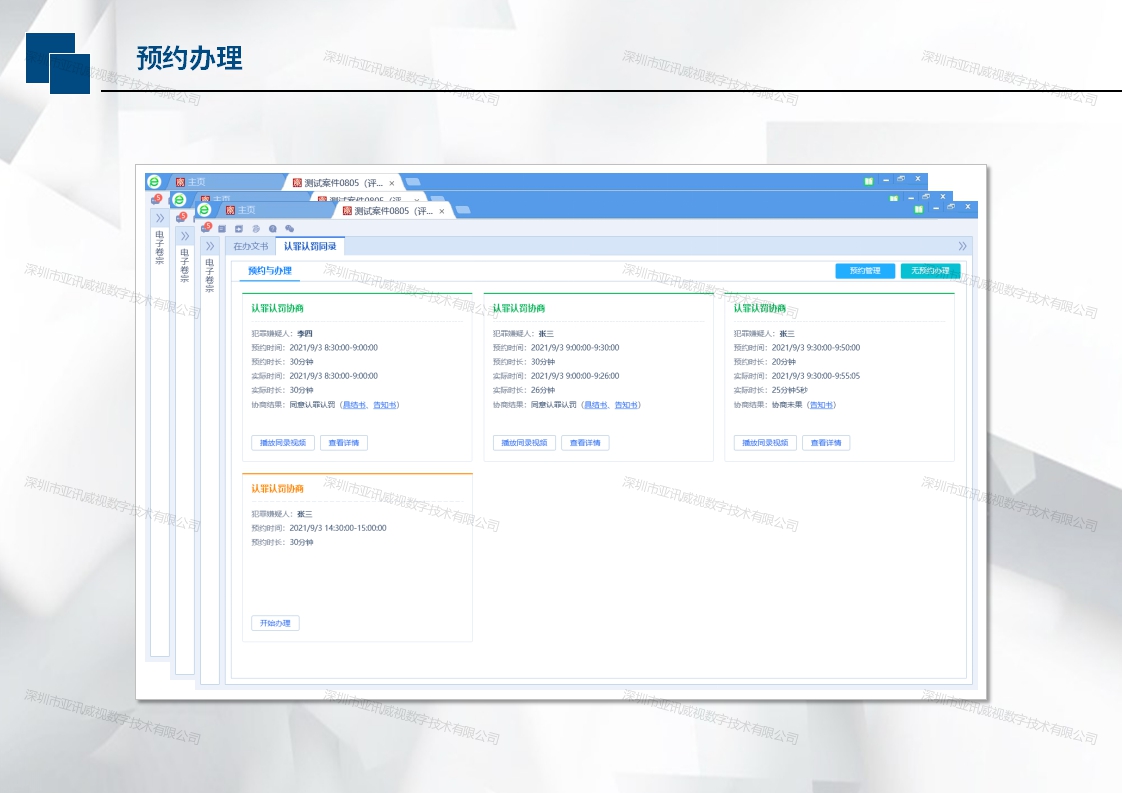This screenshot has height=793, width=1122.
Task: Open 告知书 link in 李四 card
Action: (x=384, y=405)
